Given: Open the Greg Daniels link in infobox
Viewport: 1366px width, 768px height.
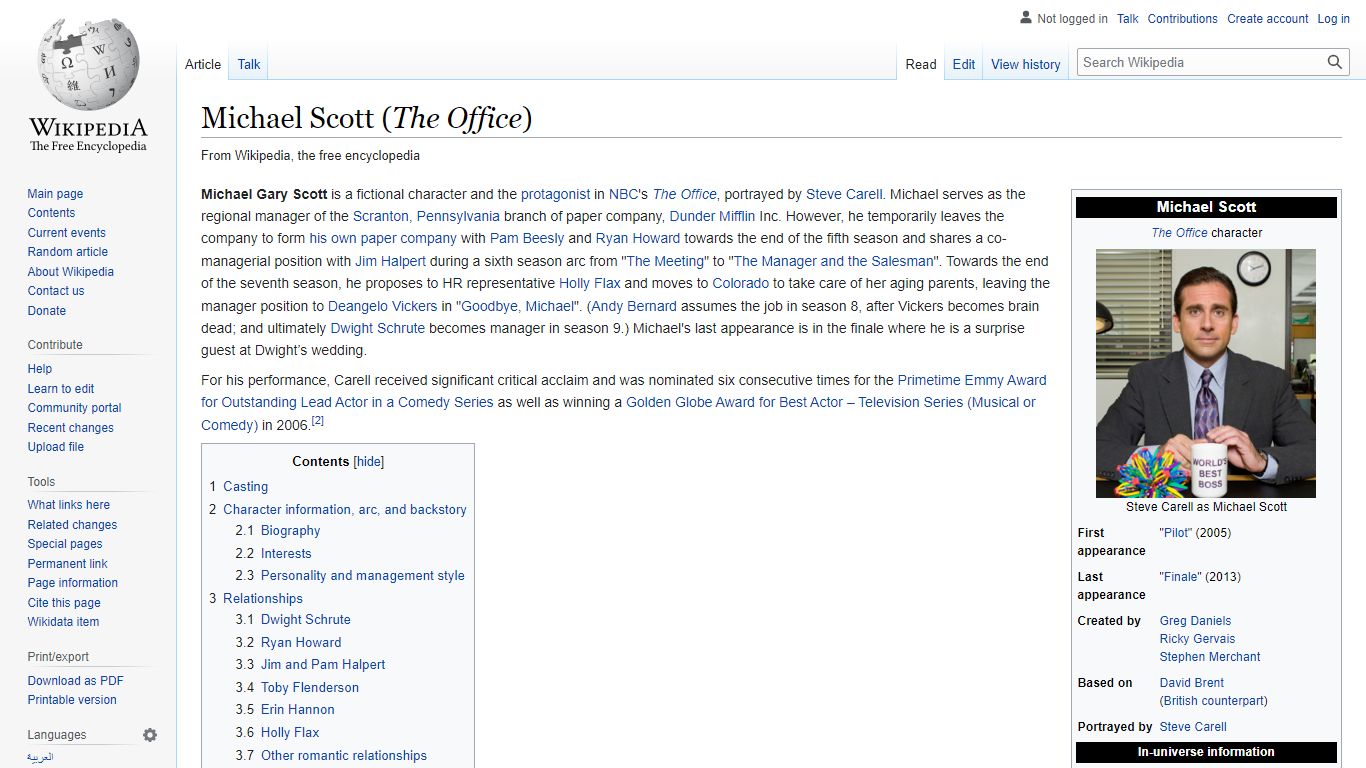Looking at the screenshot, I should point(1195,621).
